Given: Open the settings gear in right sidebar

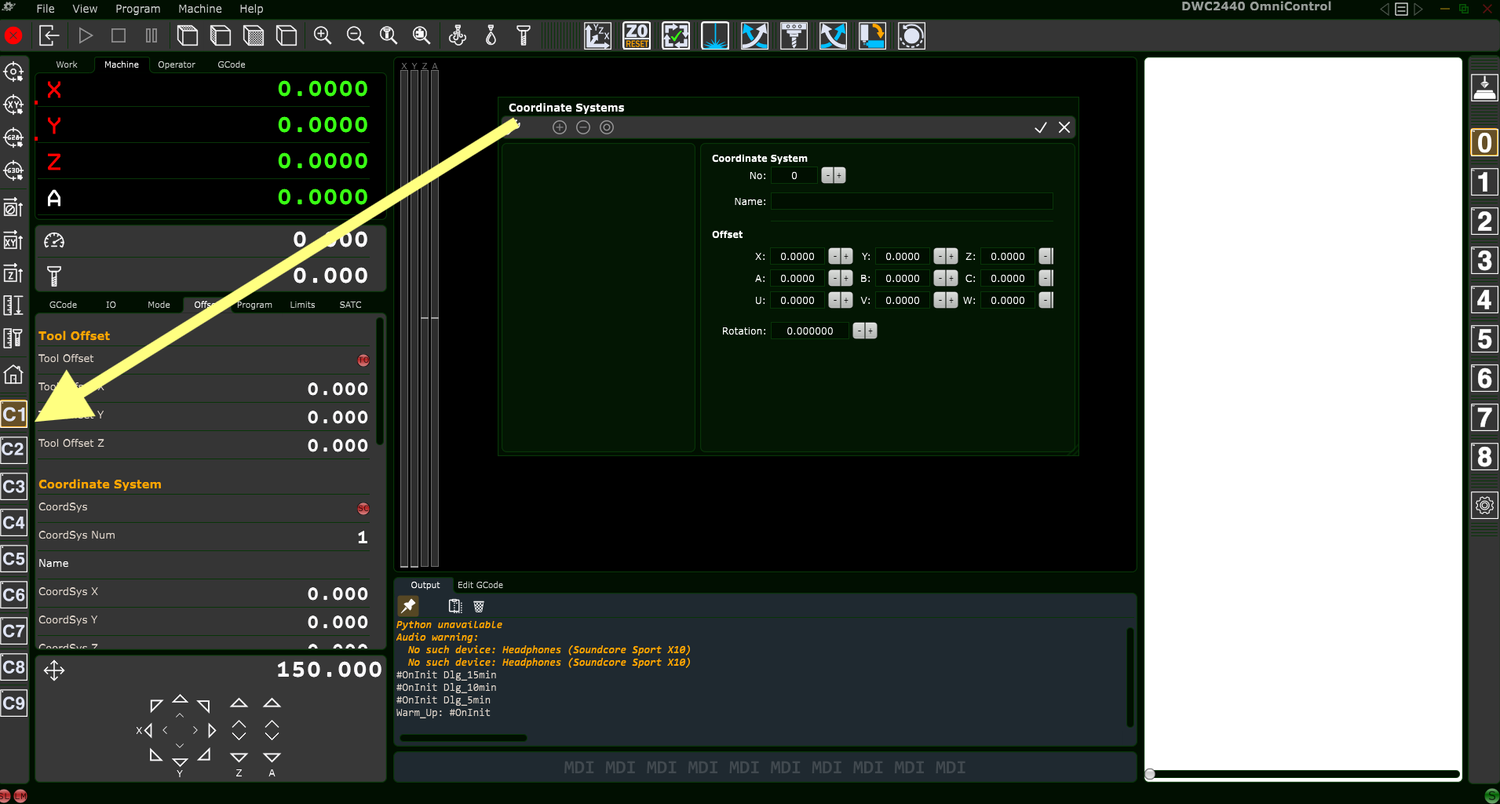Looking at the screenshot, I should (x=1484, y=505).
